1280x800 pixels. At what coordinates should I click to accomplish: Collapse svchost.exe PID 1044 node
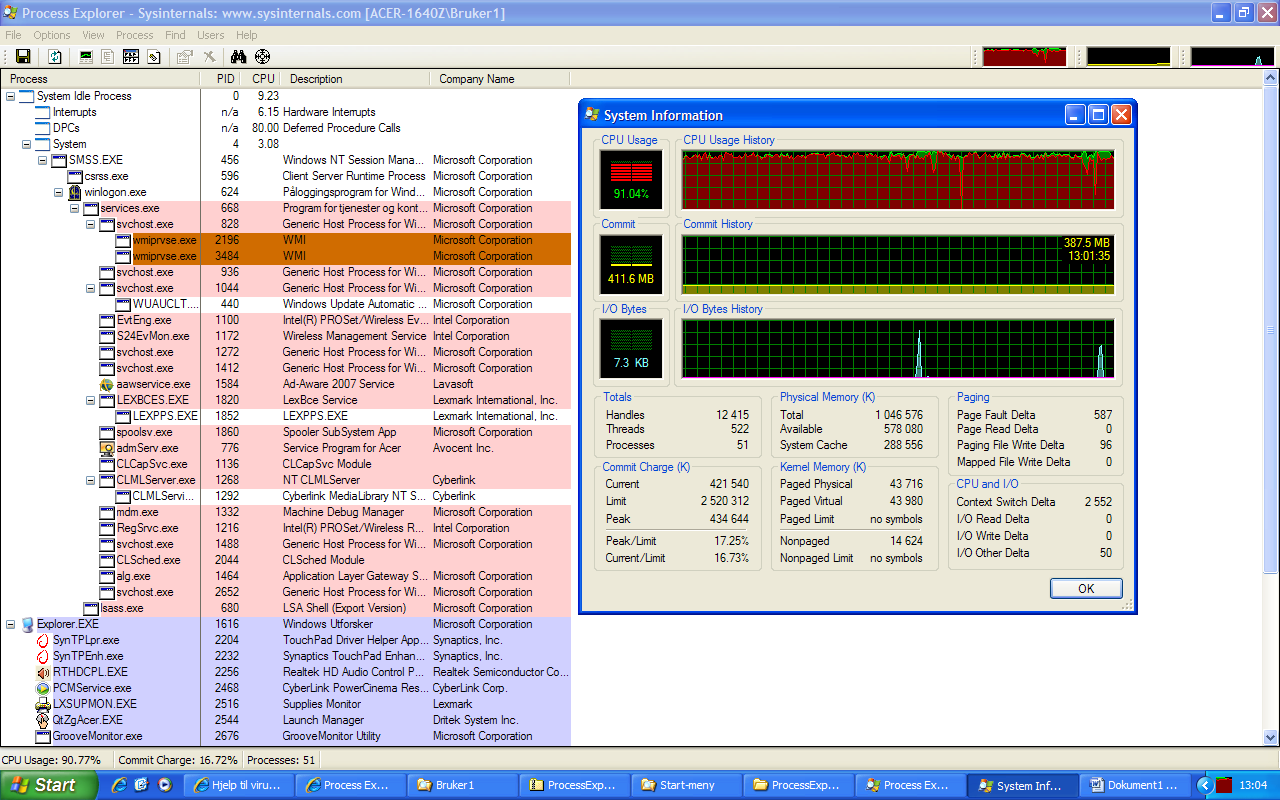coord(91,288)
